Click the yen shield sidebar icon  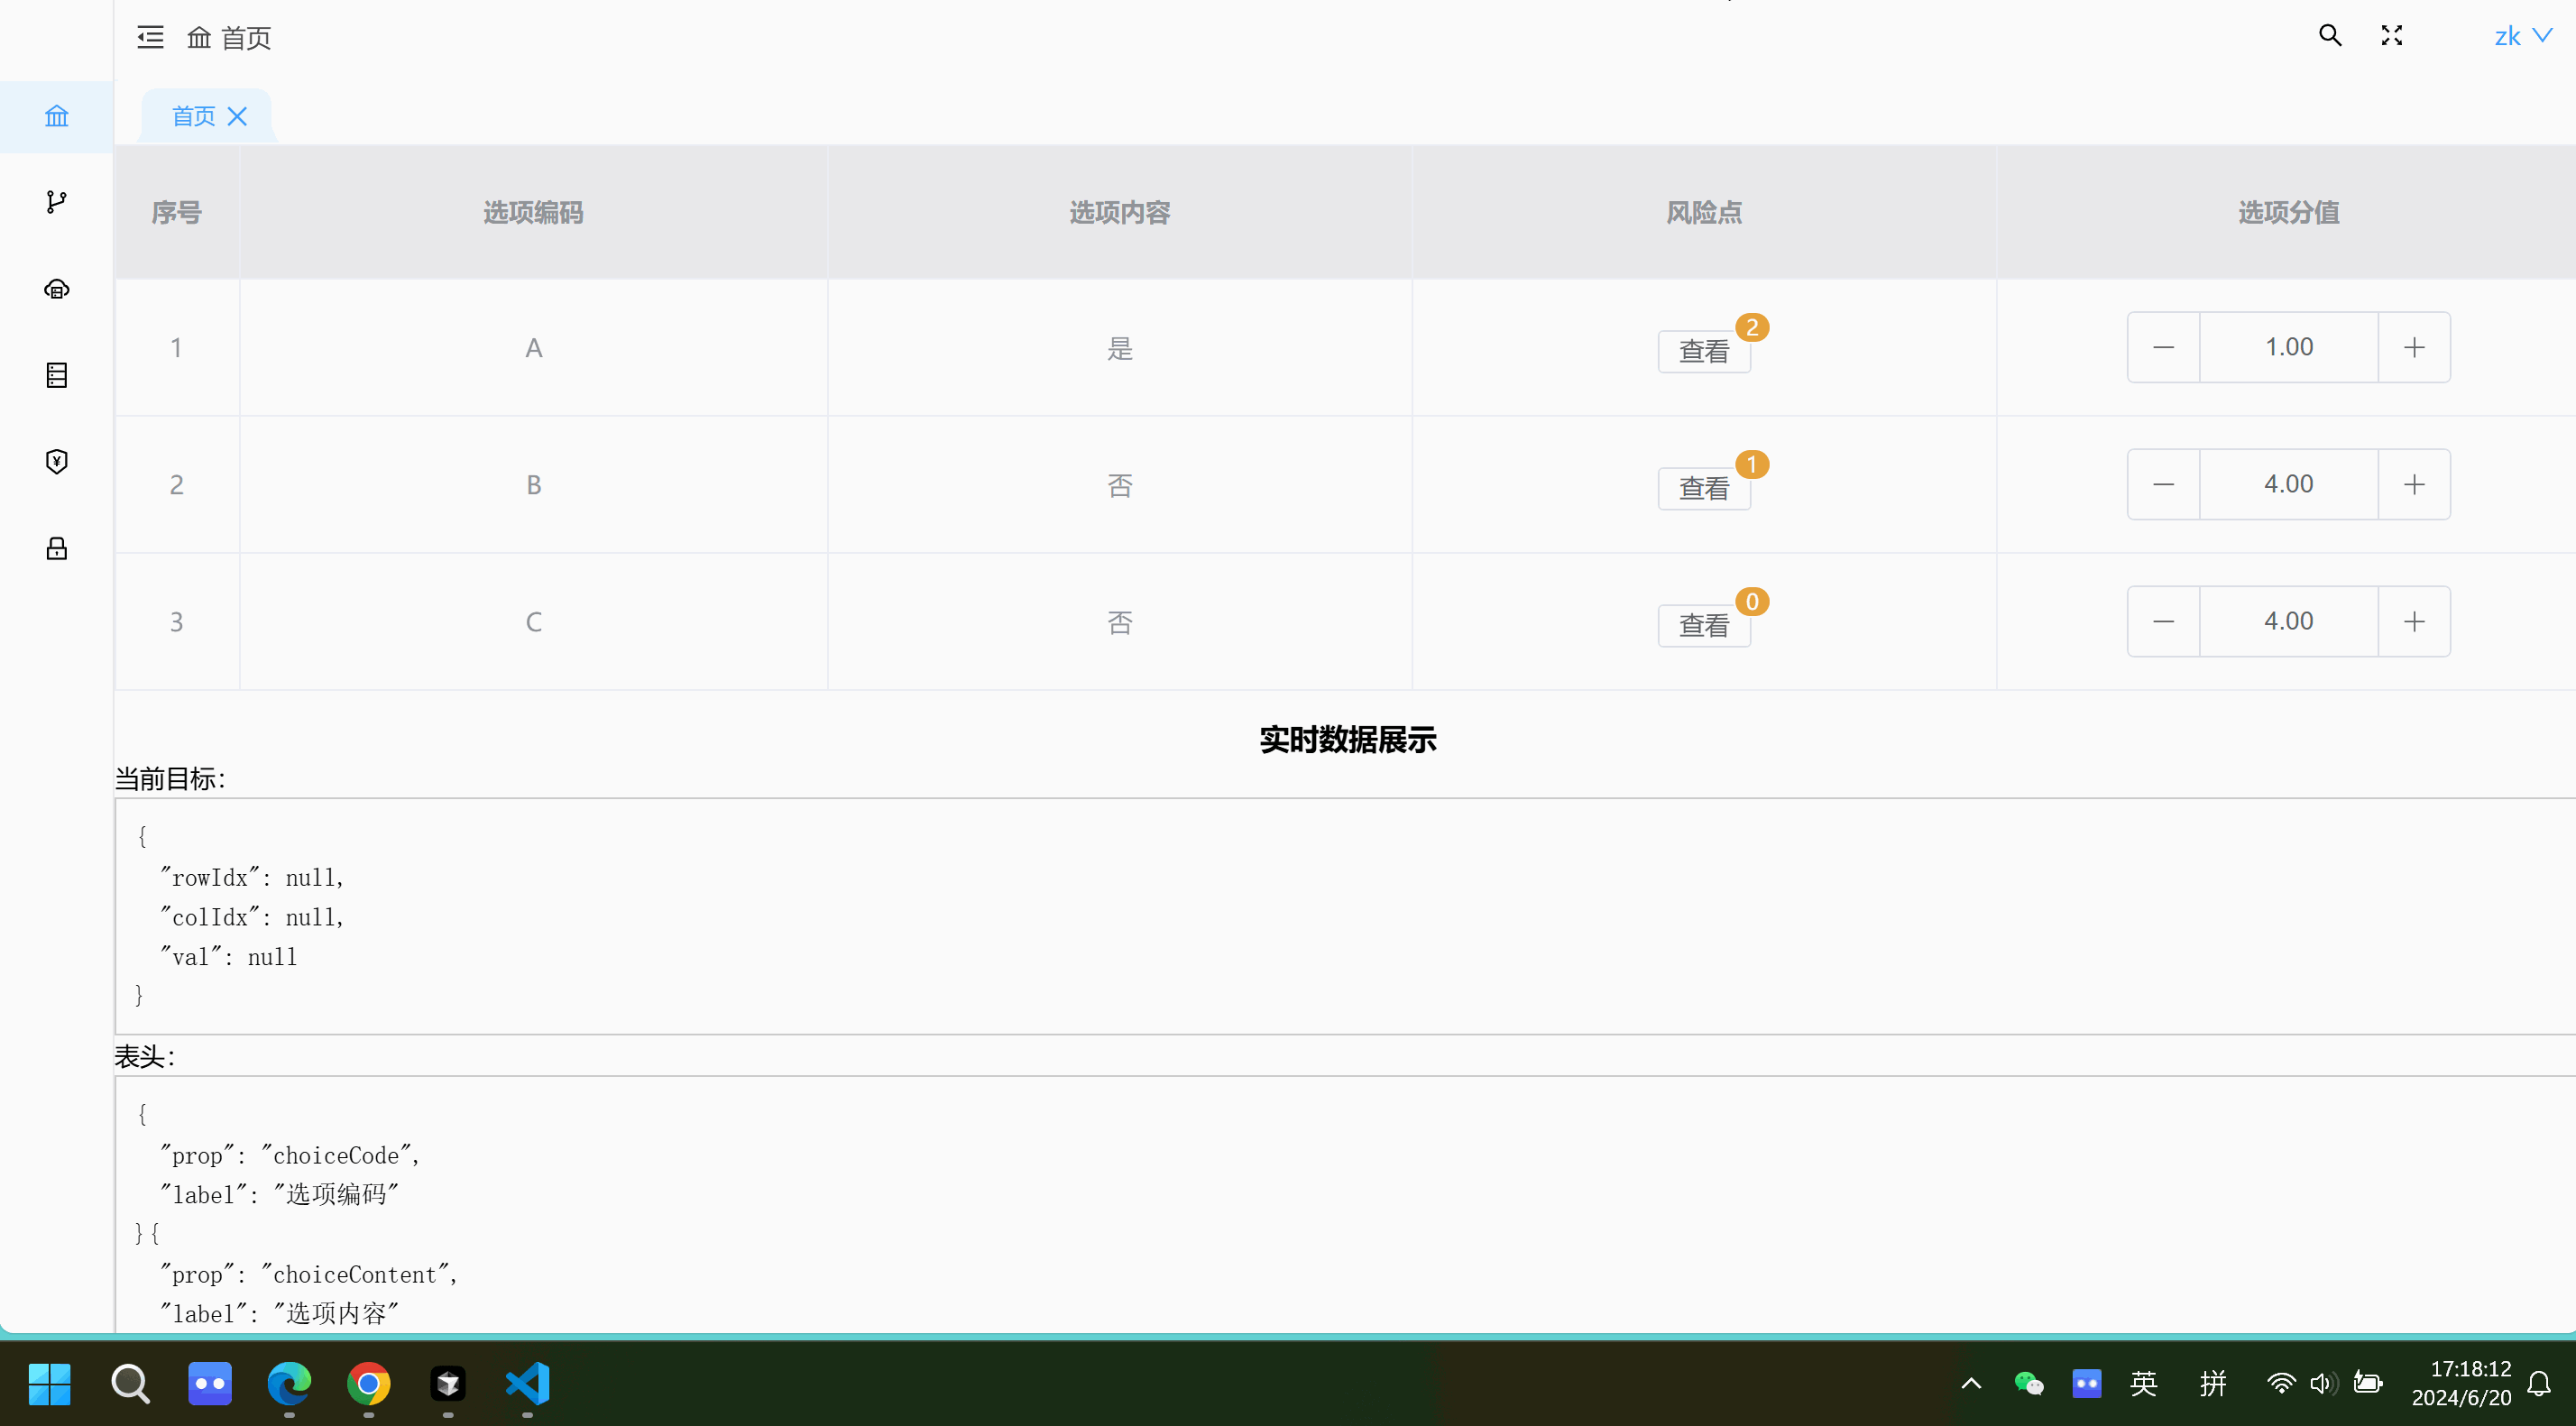coord(56,461)
